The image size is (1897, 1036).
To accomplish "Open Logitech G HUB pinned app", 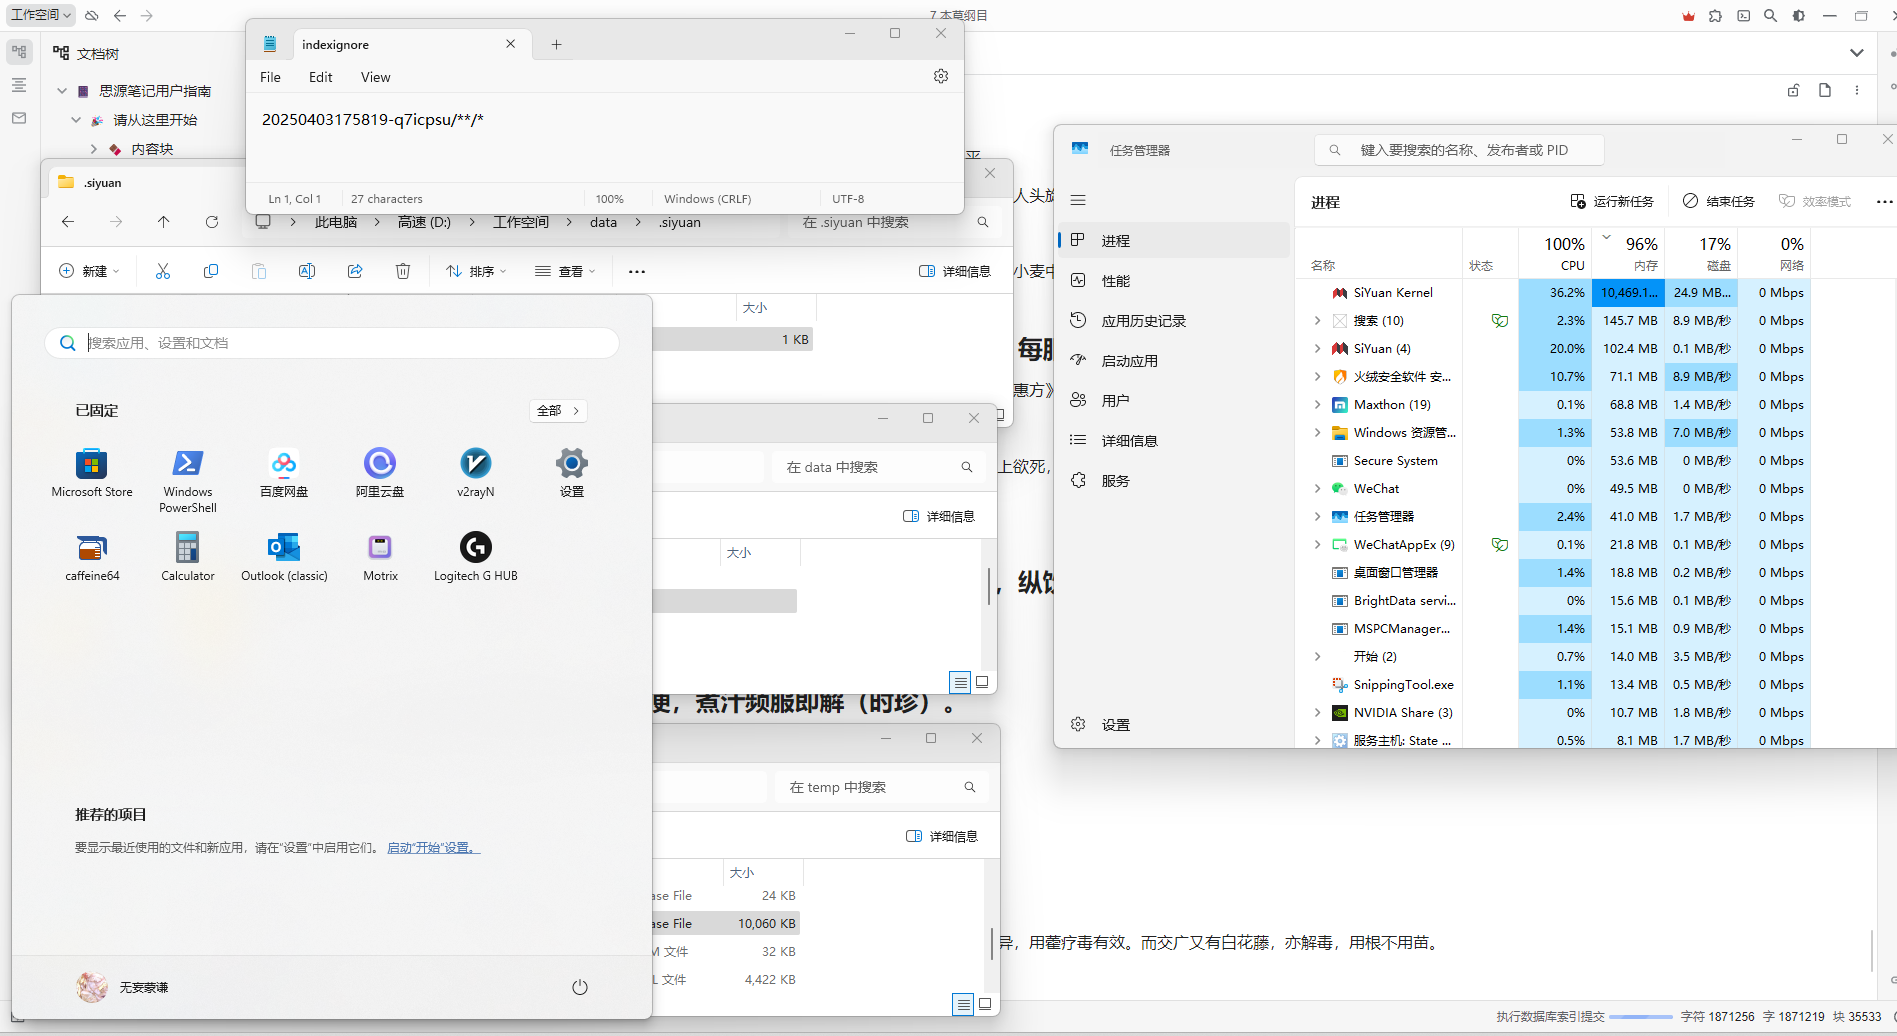I will (x=476, y=557).
